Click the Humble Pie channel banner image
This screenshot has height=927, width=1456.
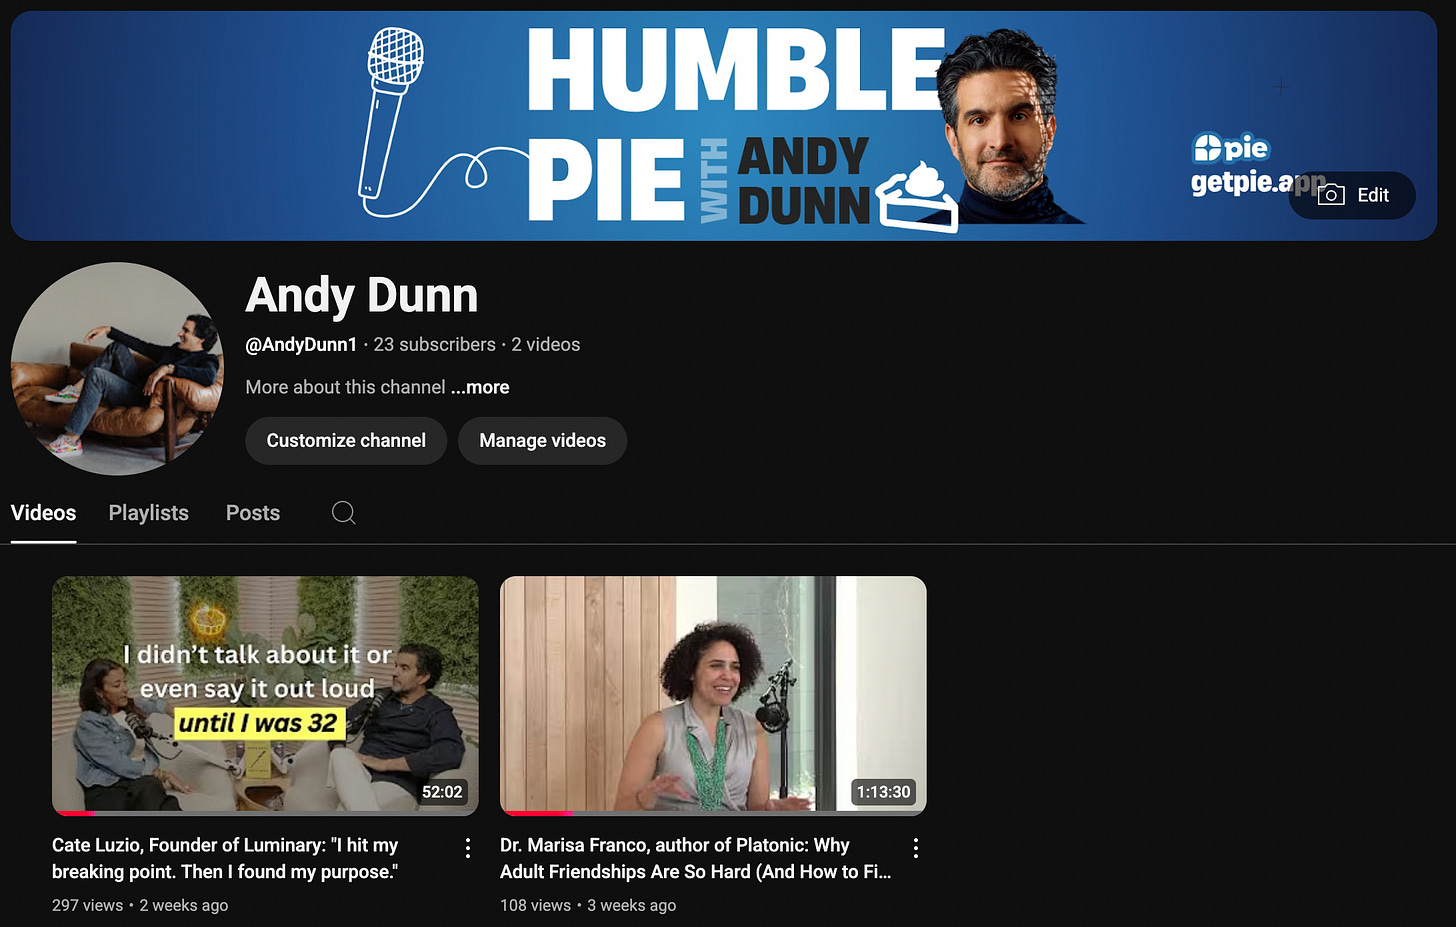[x=723, y=126]
